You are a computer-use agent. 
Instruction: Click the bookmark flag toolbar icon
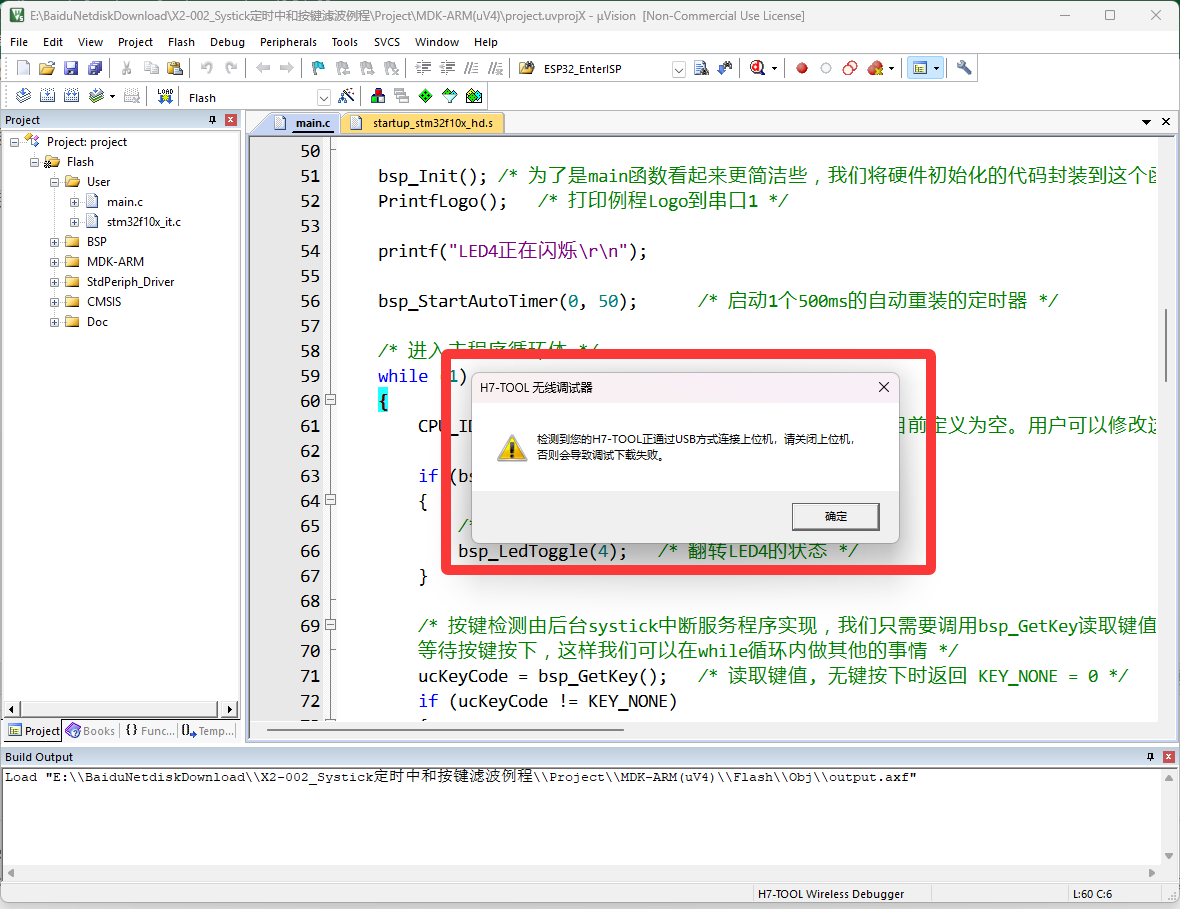click(x=318, y=68)
